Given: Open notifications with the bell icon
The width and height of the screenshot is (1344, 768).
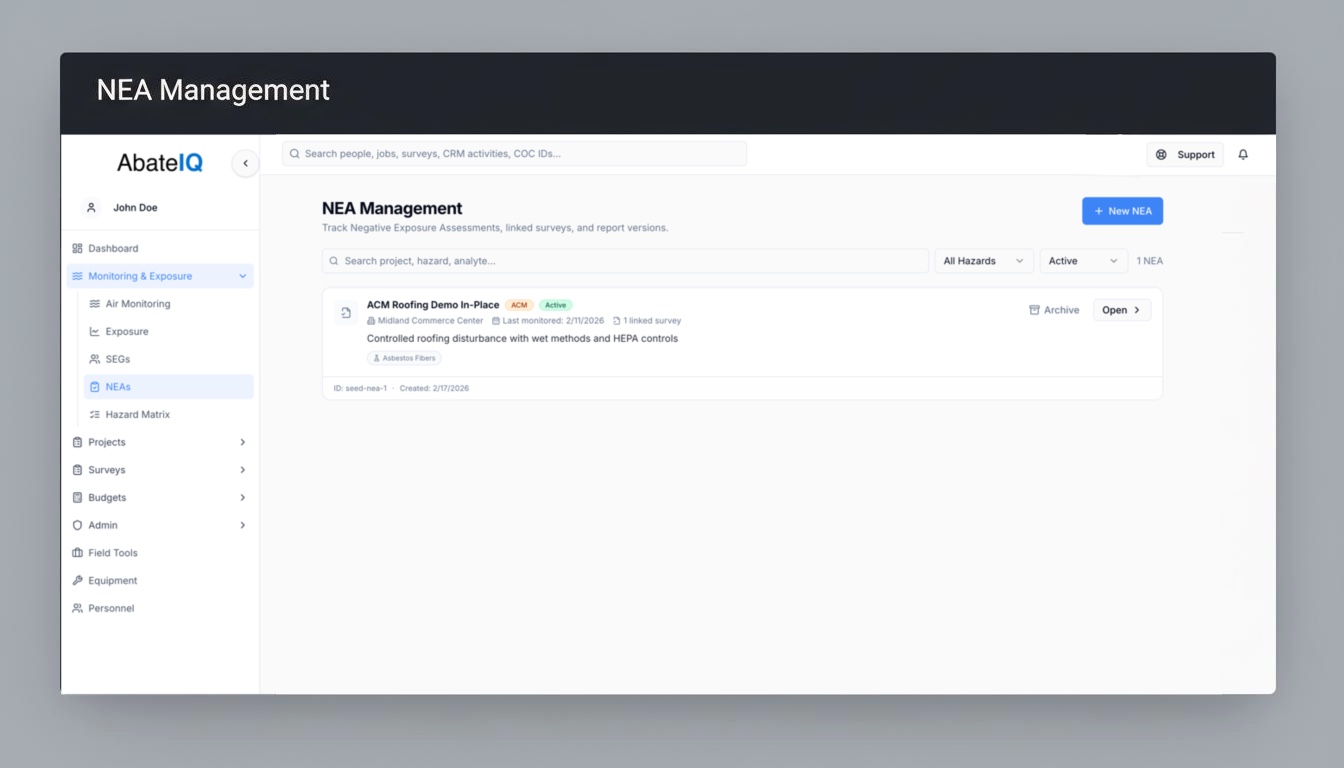Looking at the screenshot, I should 1243,155.
